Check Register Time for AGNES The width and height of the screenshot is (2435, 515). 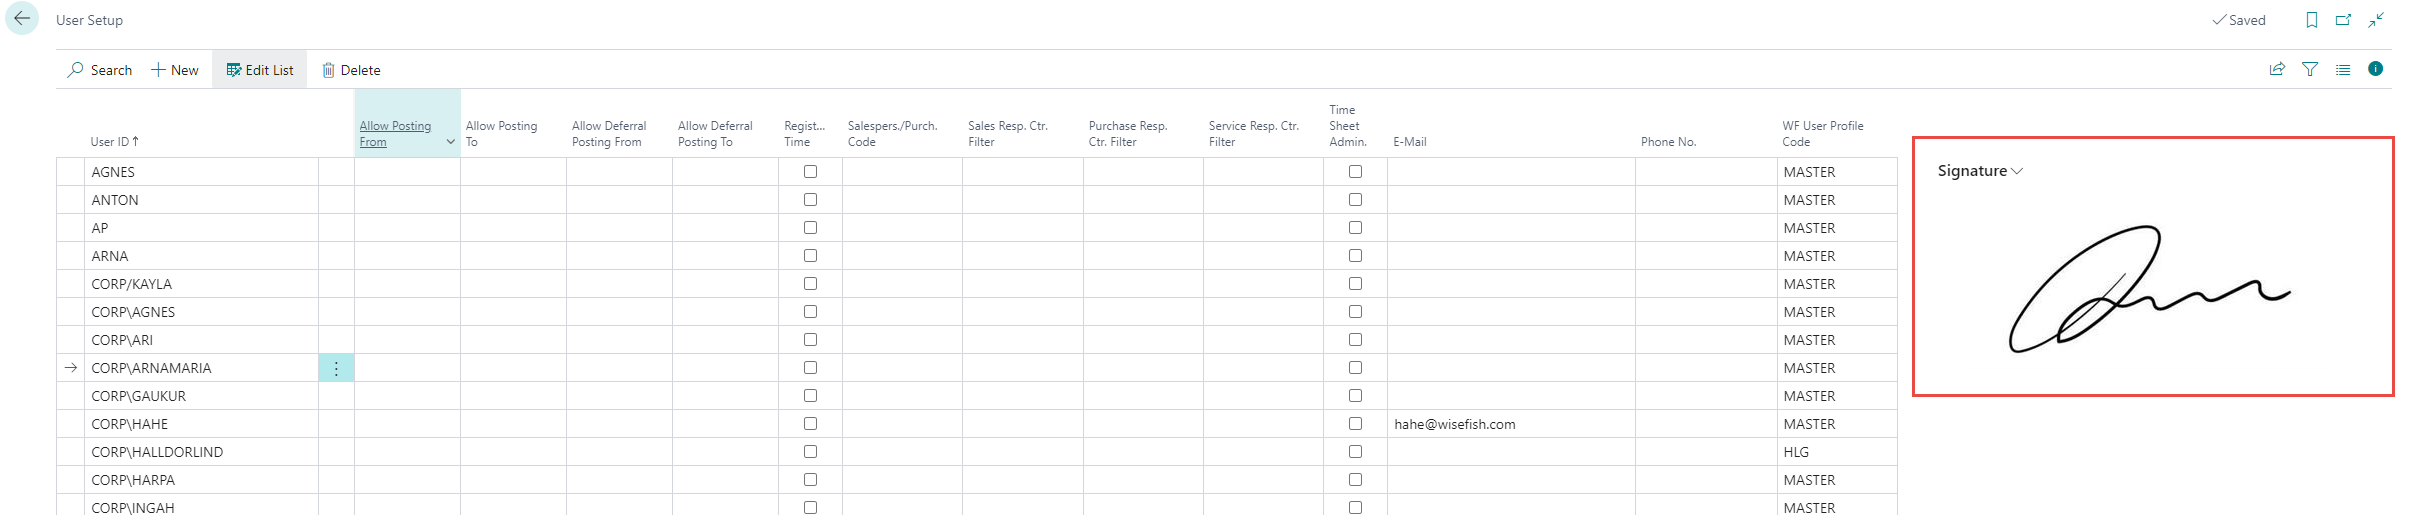click(810, 172)
